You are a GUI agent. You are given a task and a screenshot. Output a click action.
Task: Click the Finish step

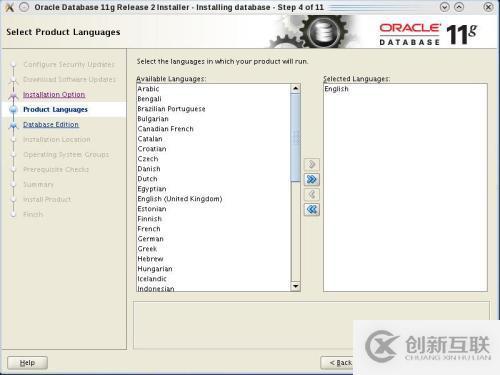click(x=33, y=214)
